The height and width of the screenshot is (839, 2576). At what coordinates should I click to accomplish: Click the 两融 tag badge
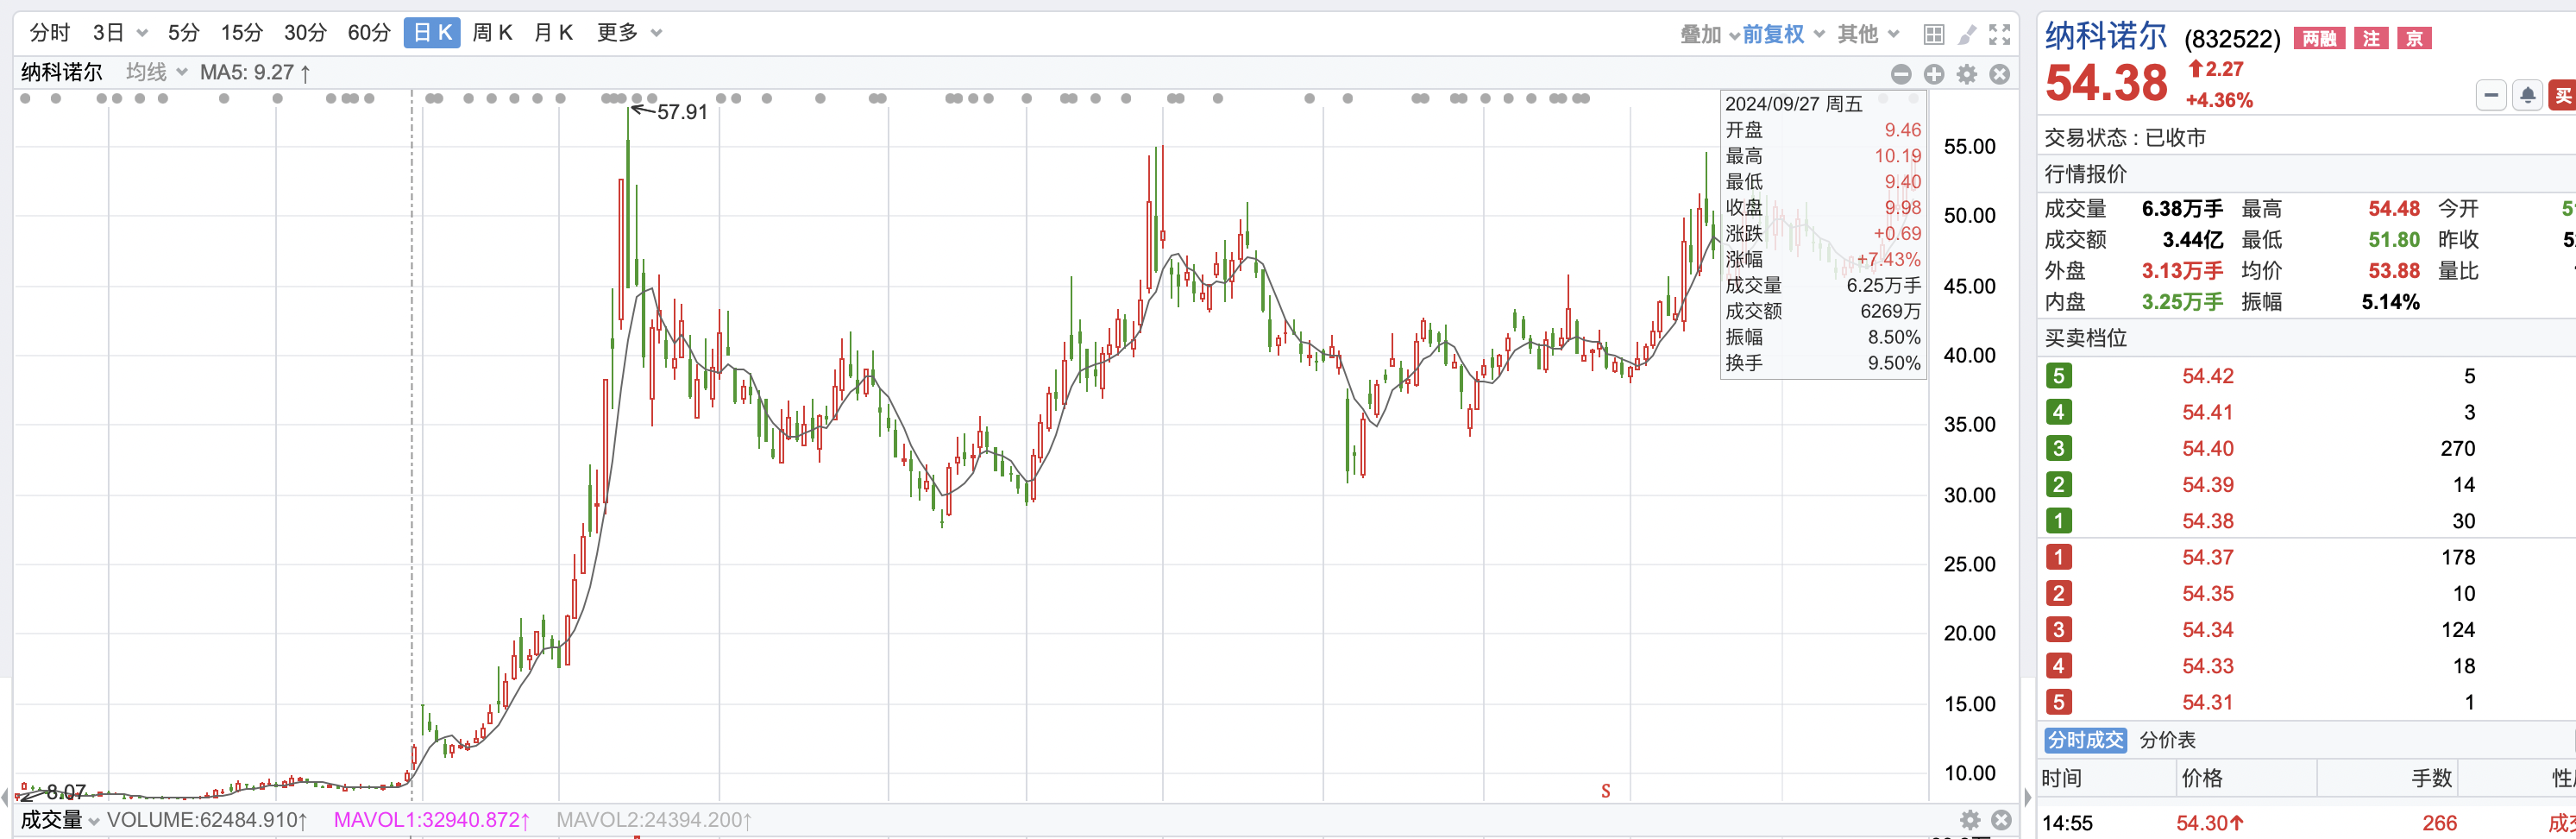[2319, 38]
